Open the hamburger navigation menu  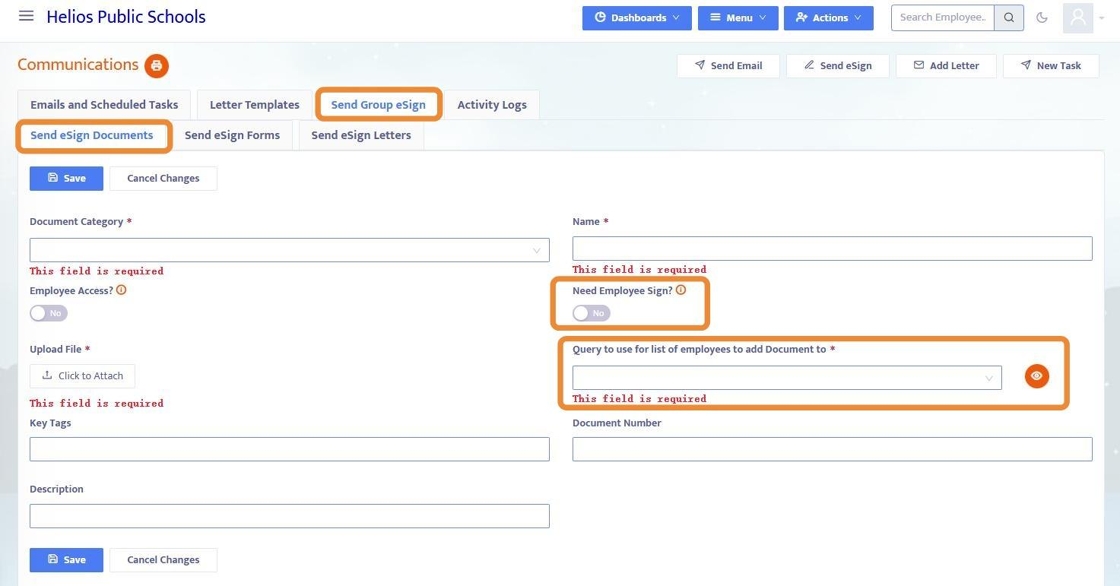26,16
